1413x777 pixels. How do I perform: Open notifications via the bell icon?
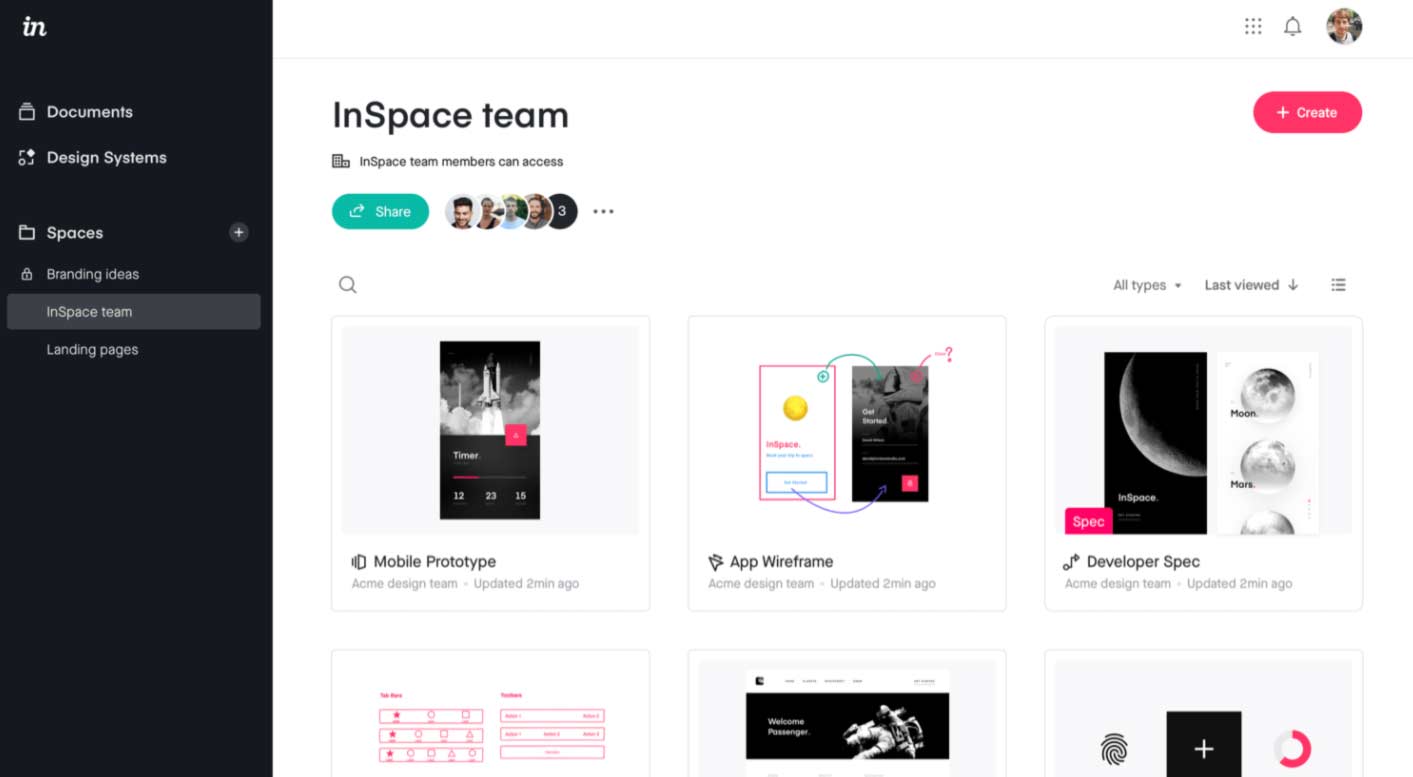tap(1292, 26)
